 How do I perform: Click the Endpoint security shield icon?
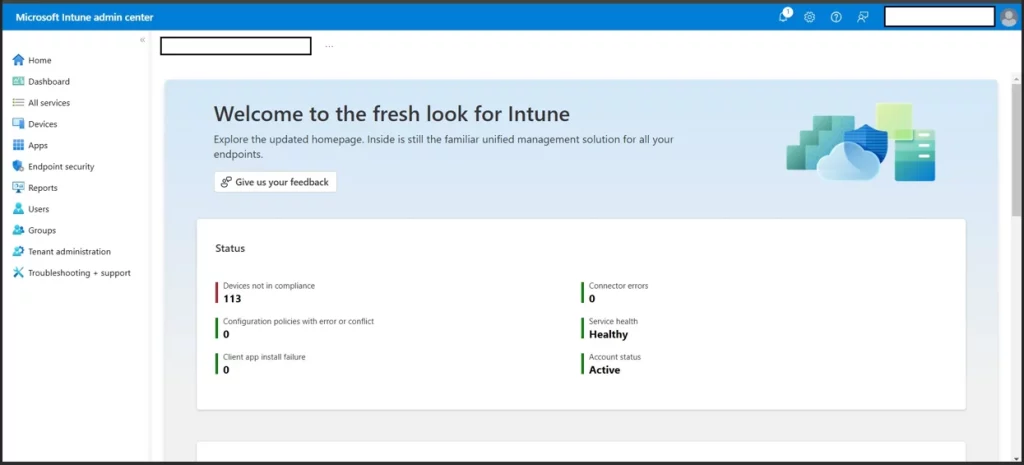[x=18, y=166]
